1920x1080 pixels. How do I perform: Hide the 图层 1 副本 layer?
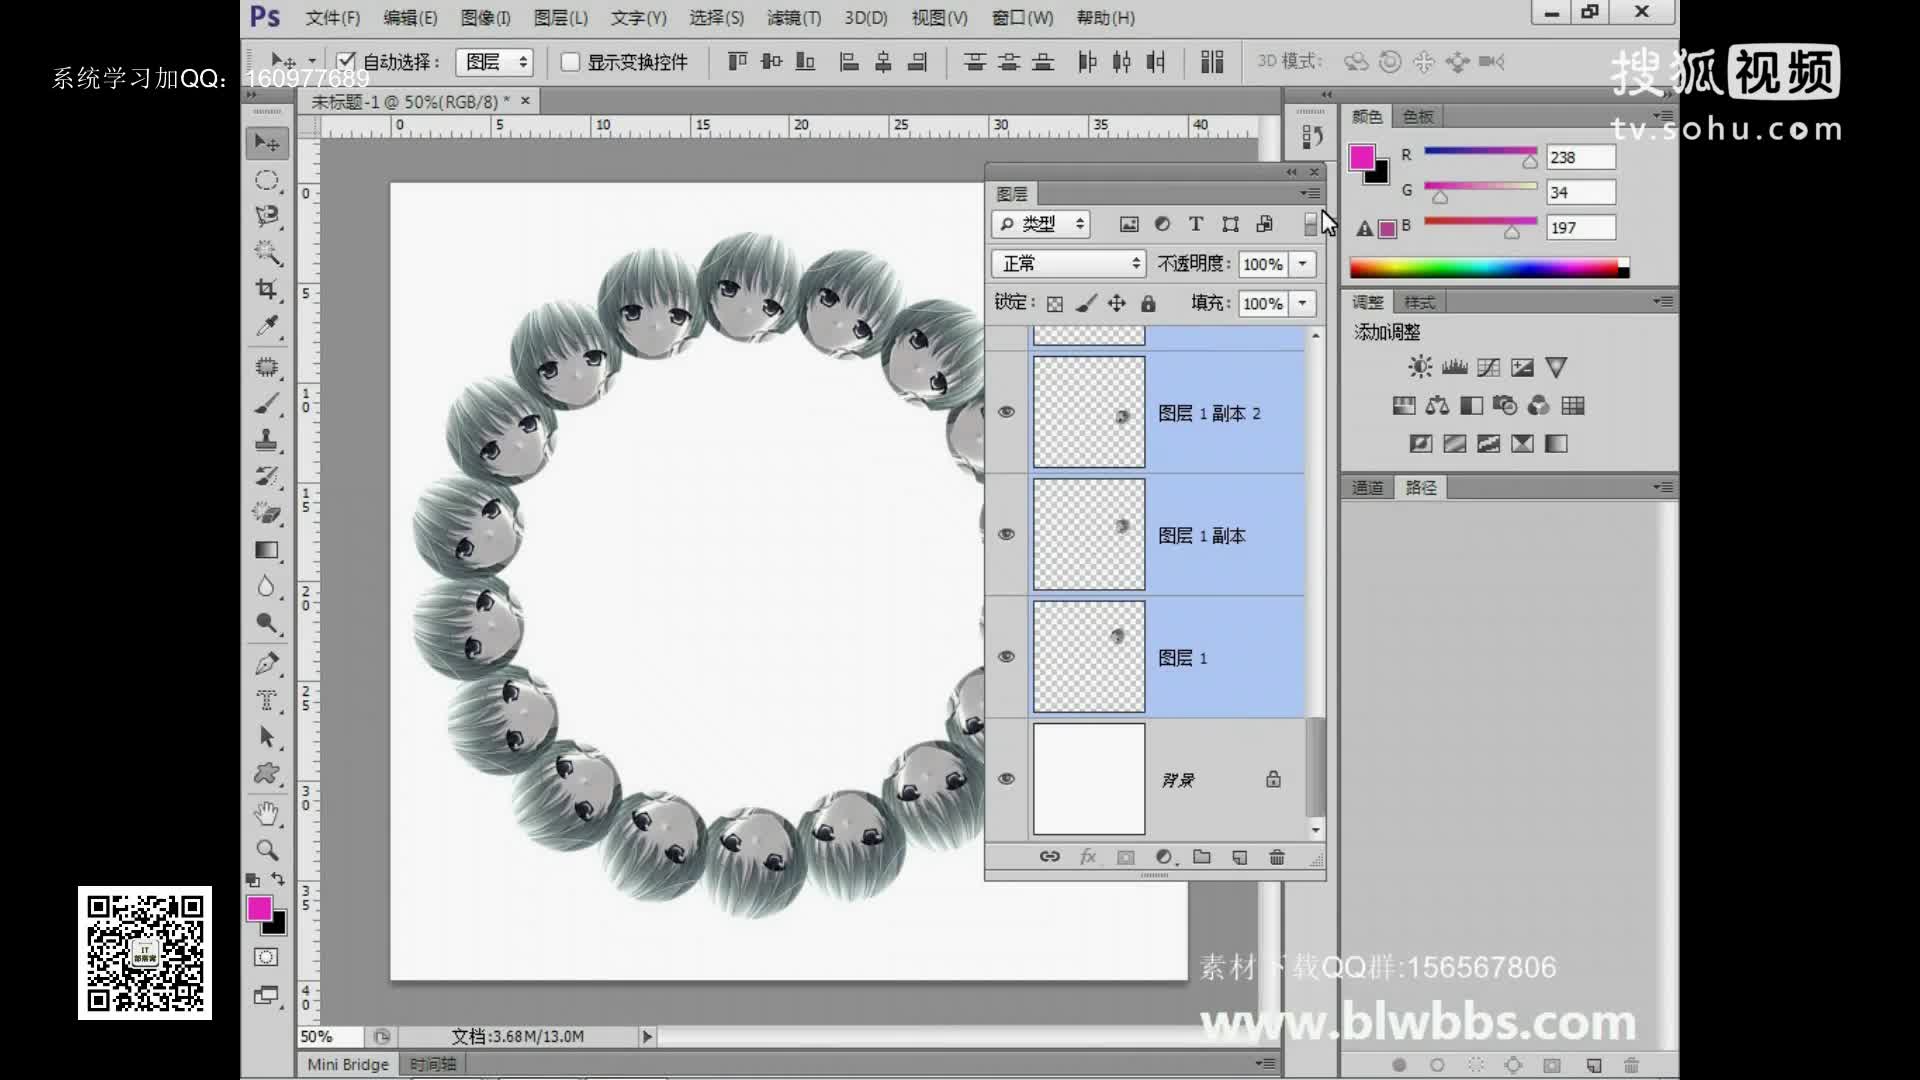pos(1007,534)
